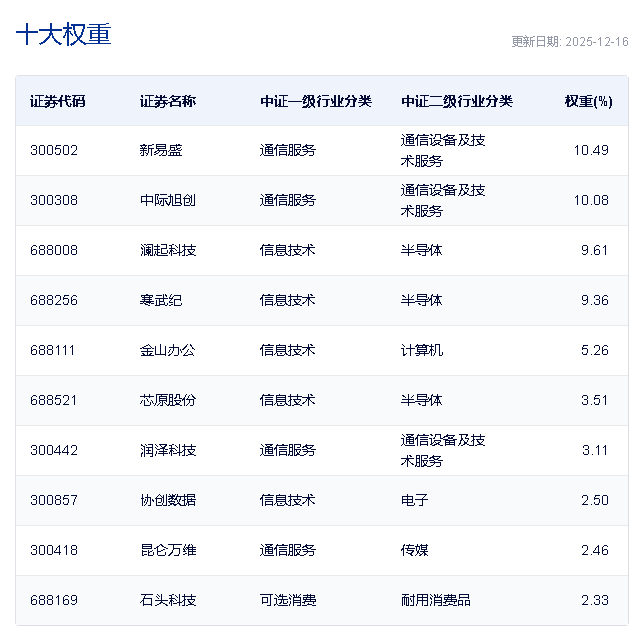The width and height of the screenshot is (640, 632).
Task: Select the stock name 中际旭创
Action: pos(168,200)
